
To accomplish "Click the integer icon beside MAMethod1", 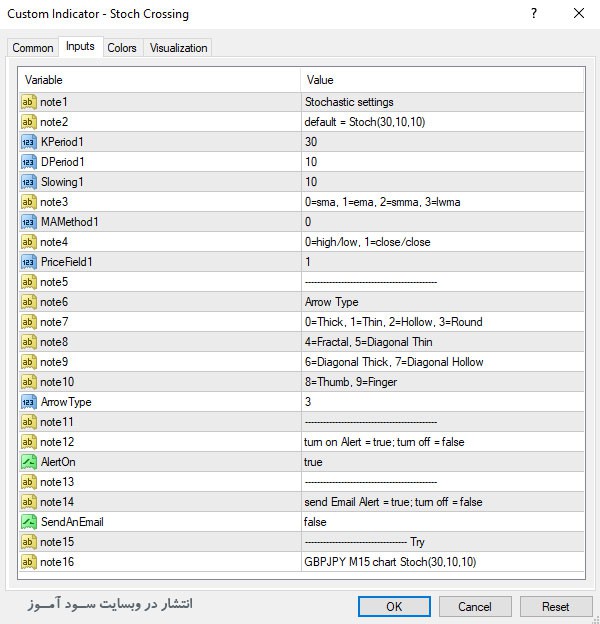I will point(28,222).
